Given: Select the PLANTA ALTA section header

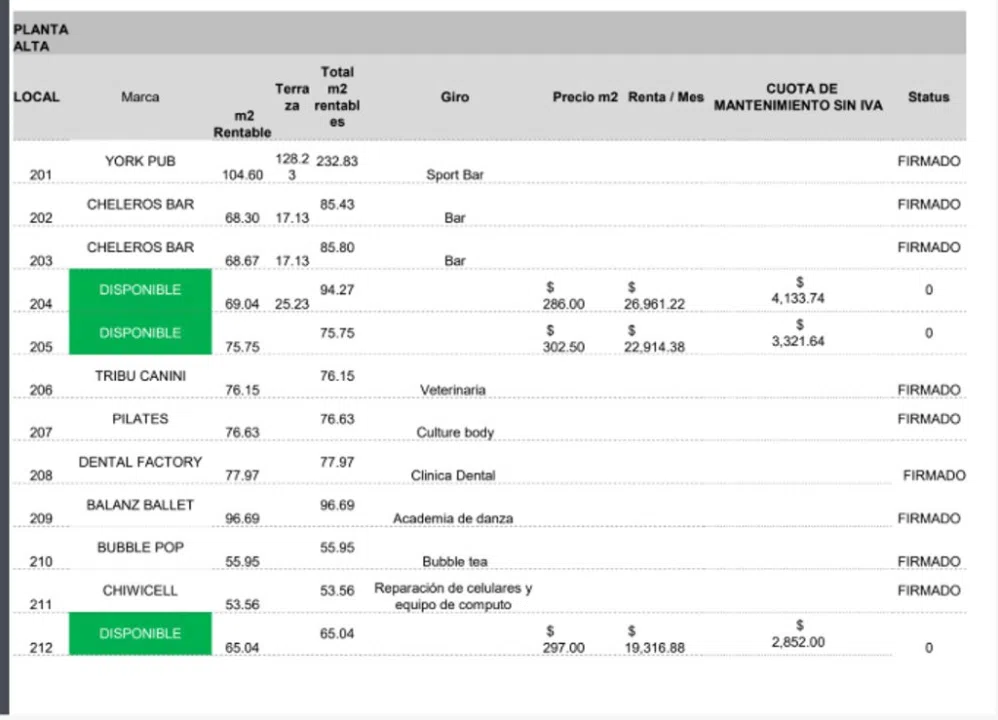Looking at the screenshot, I should (x=41, y=38).
